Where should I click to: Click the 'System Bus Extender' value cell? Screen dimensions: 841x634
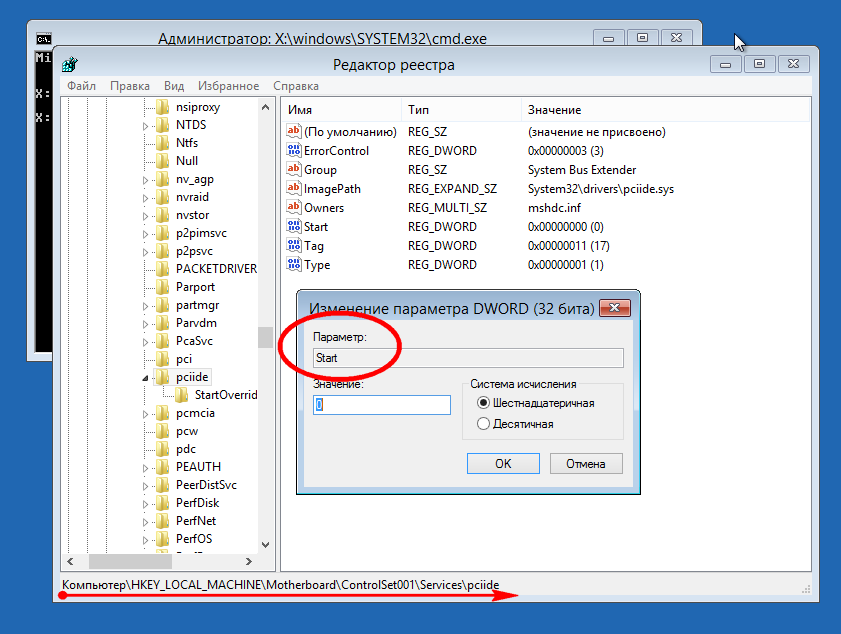[x=582, y=169]
